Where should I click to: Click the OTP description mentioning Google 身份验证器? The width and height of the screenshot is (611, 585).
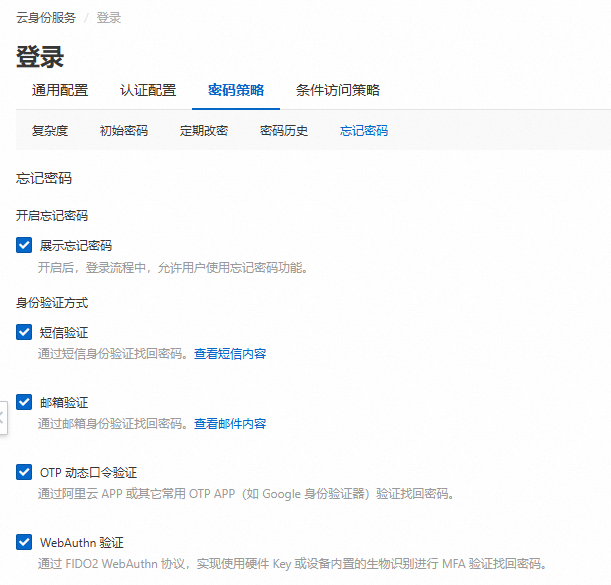[x=246, y=494]
